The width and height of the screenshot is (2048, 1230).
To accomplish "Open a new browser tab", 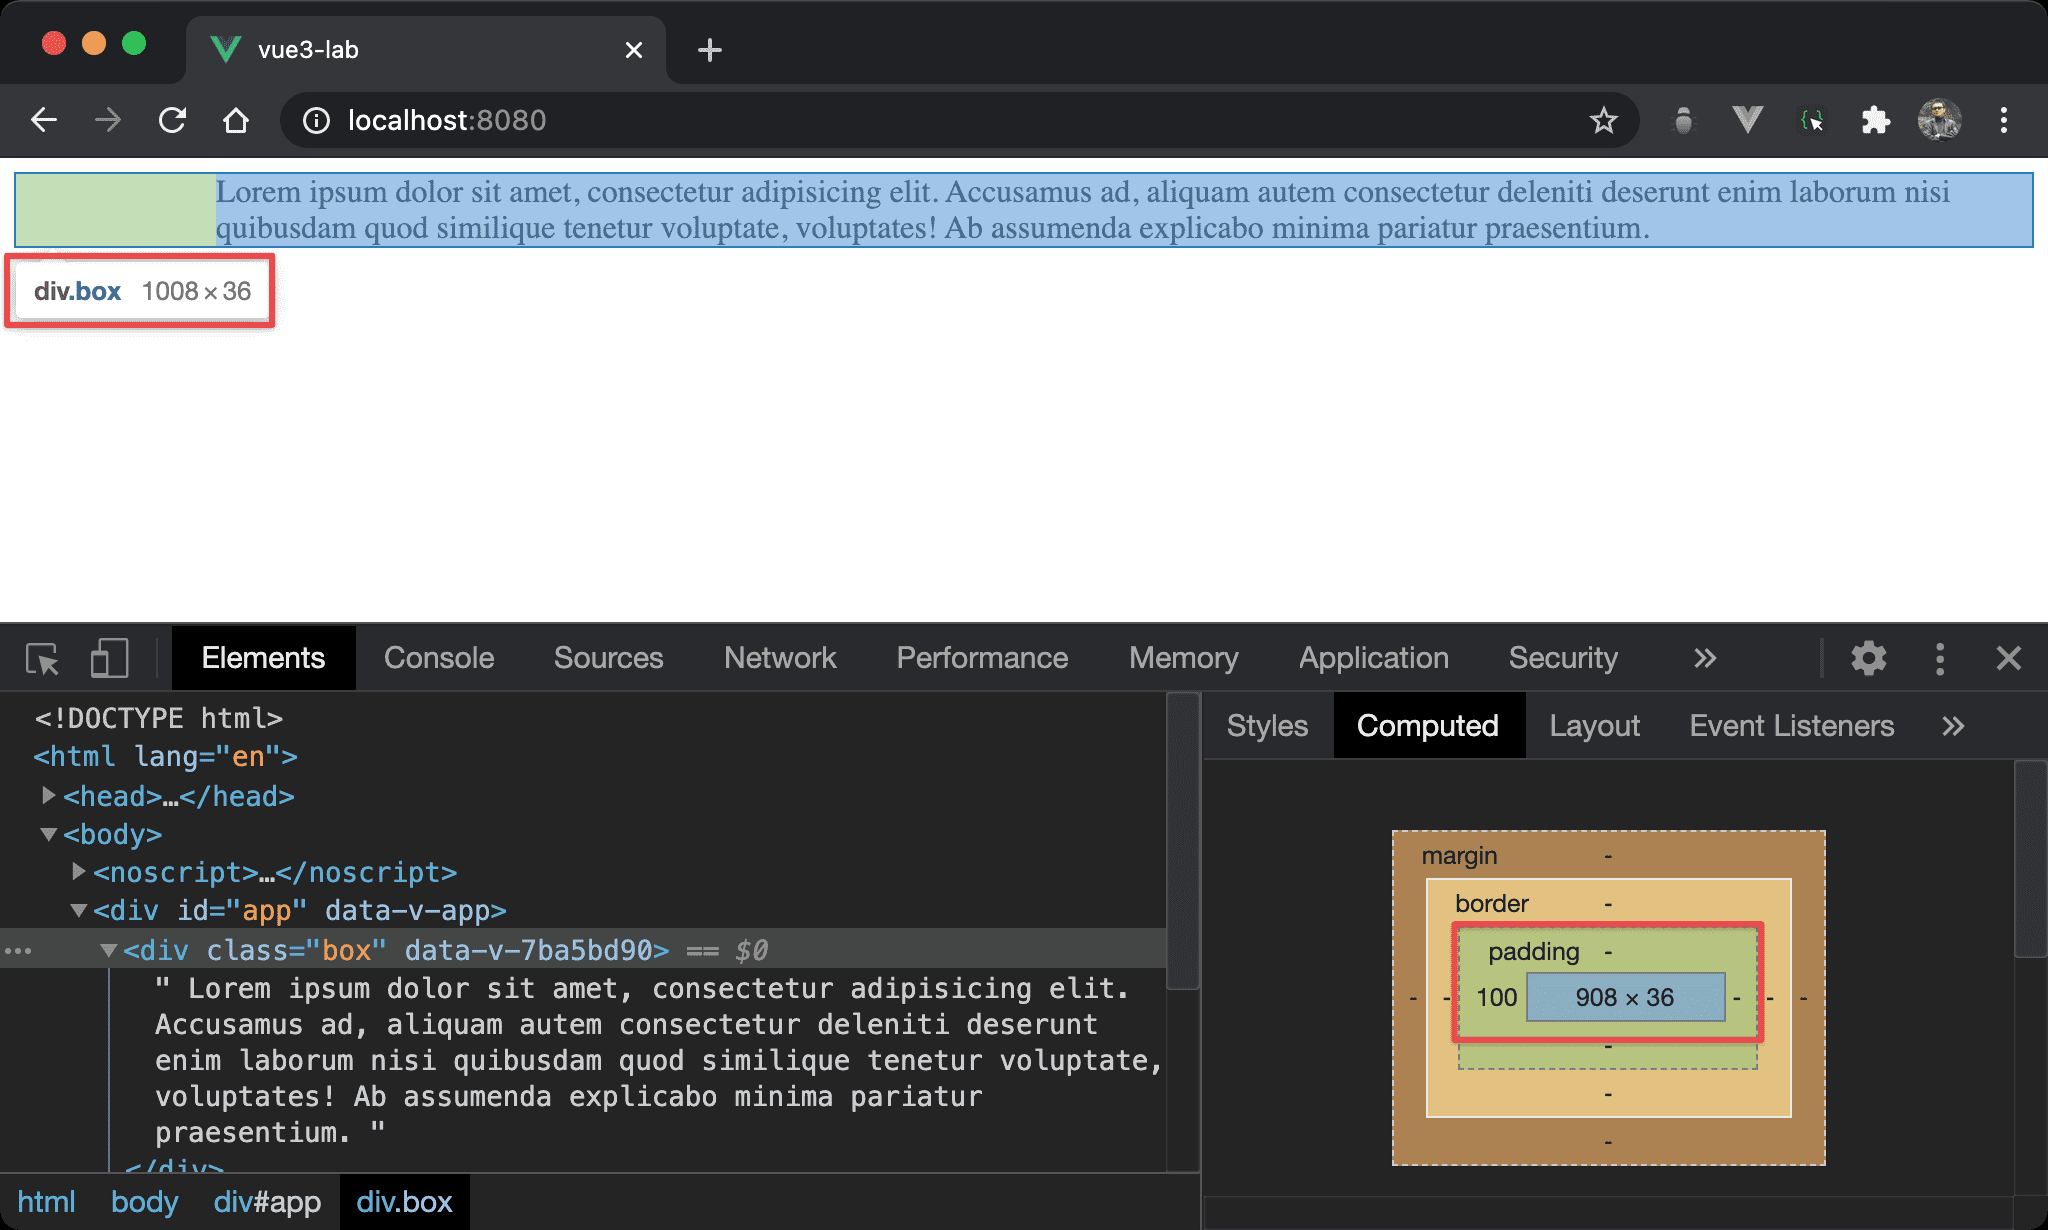I will coord(709,50).
